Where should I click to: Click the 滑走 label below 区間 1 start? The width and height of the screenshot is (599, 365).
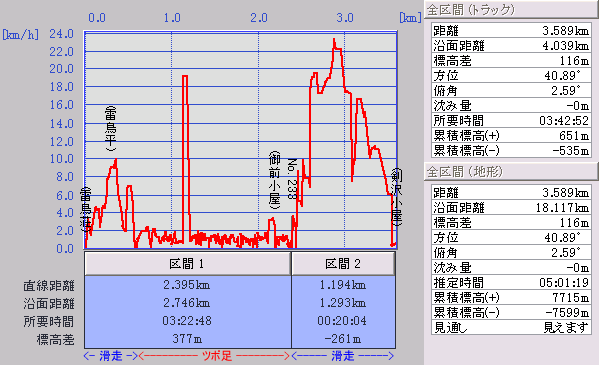[111, 356]
